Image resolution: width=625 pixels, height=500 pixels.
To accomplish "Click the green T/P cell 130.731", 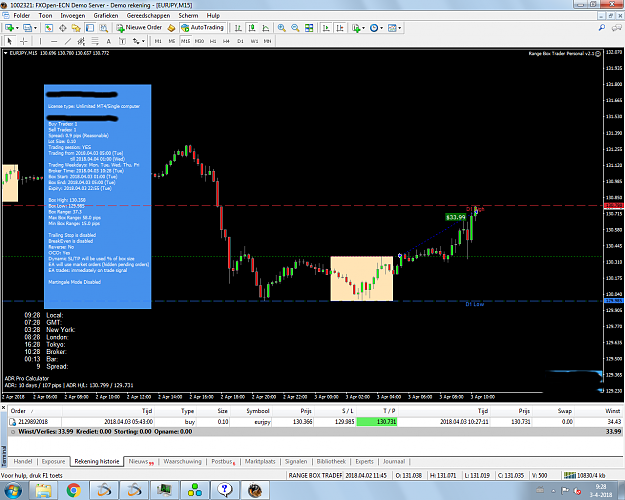I will (x=377, y=421).
